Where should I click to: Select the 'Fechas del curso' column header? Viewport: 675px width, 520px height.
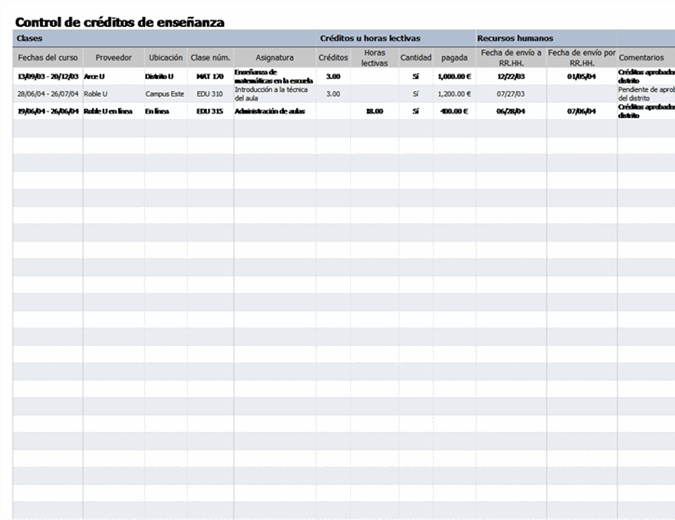[x=48, y=58]
